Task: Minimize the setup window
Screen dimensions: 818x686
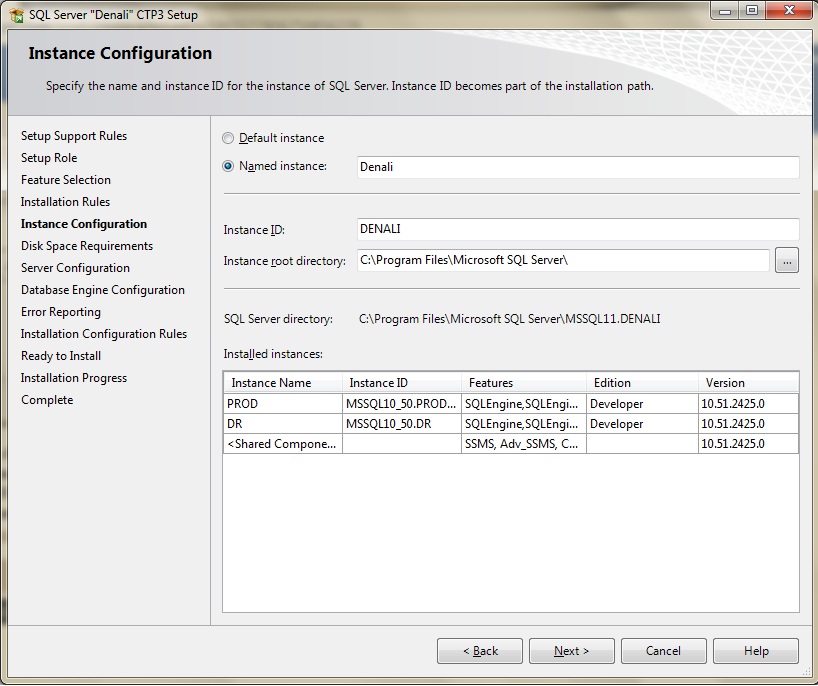Action: click(x=725, y=11)
